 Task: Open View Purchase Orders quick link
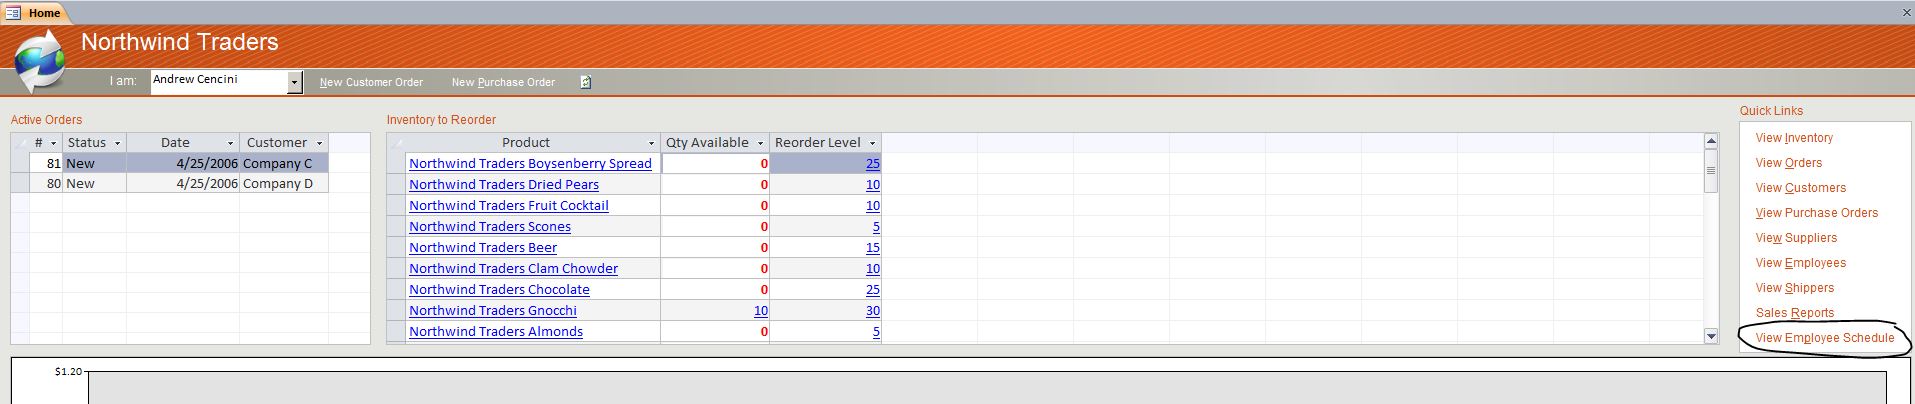[1816, 213]
